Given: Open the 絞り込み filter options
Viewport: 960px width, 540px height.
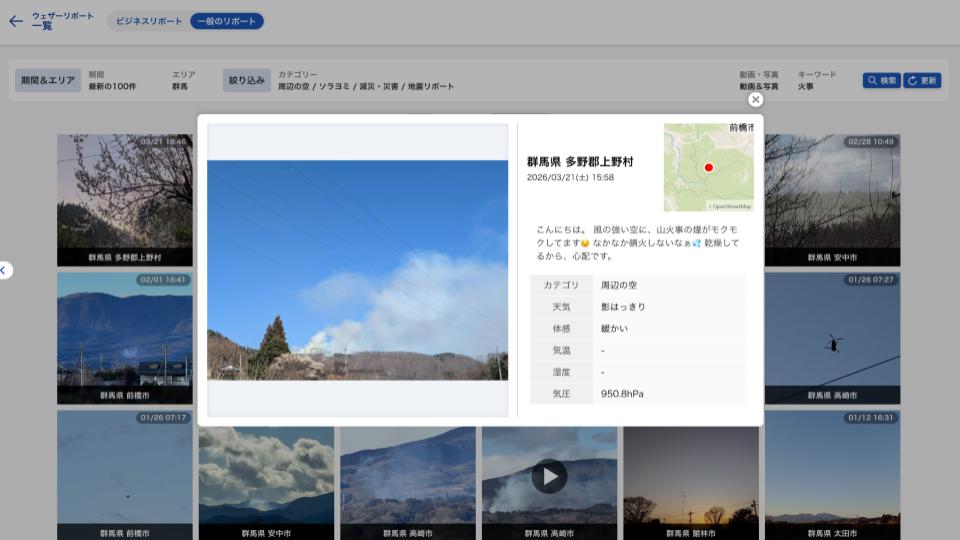Looking at the screenshot, I should (x=247, y=80).
